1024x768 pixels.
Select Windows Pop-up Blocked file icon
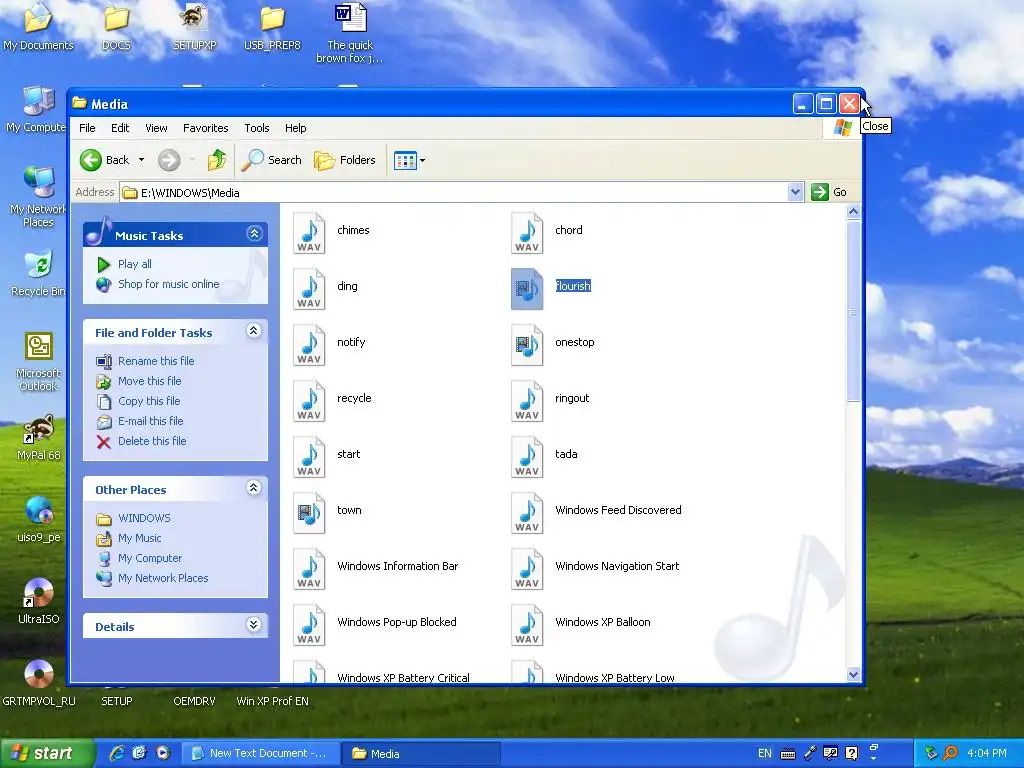pos(309,625)
